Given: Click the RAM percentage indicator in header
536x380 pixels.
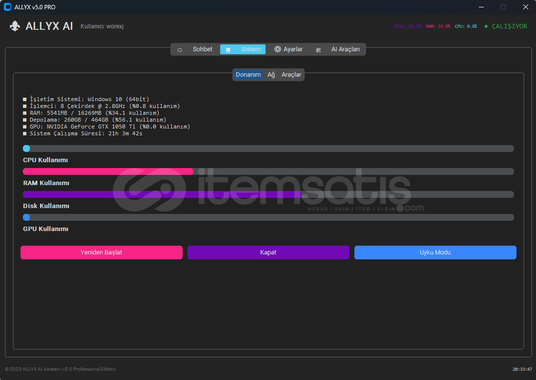Looking at the screenshot, I should point(438,26).
